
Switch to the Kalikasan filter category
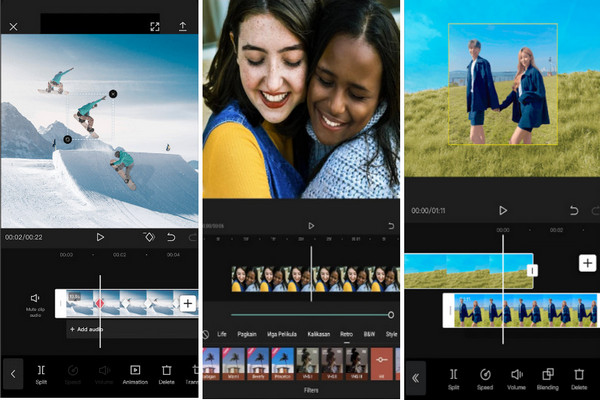click(319, 334)
